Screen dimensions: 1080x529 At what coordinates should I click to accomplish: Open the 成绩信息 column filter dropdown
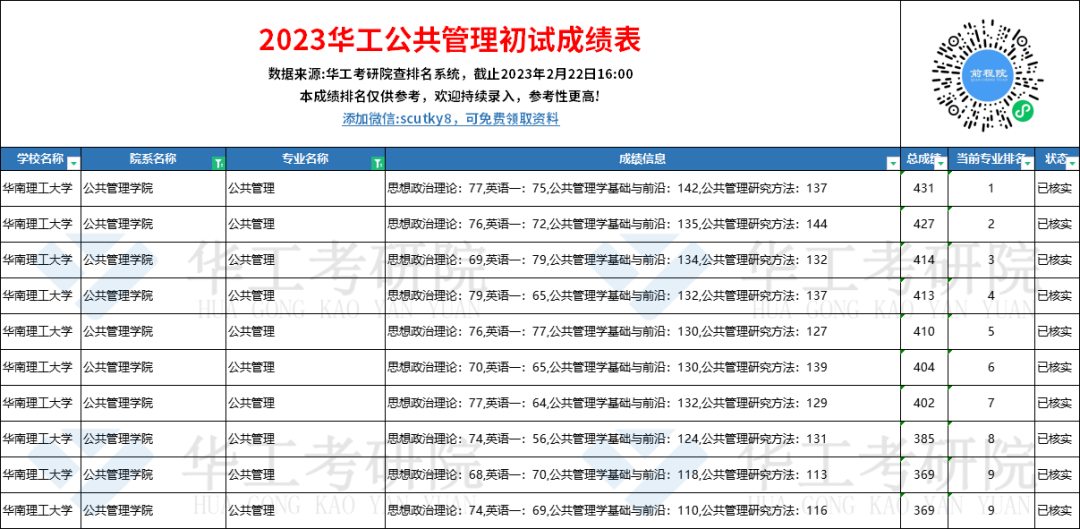(893, 163)
